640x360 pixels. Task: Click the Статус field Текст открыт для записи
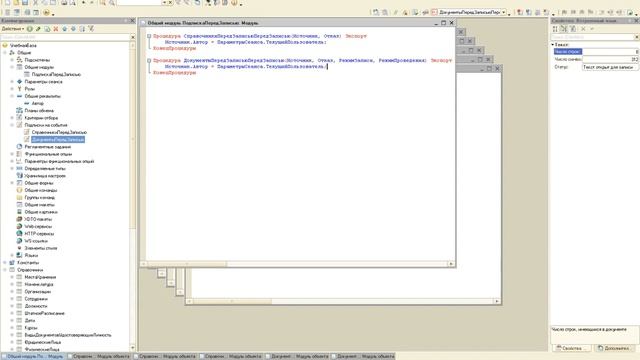[x=610, y=67]
